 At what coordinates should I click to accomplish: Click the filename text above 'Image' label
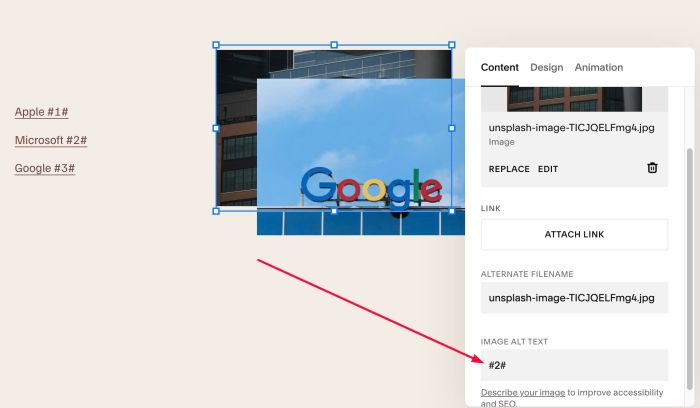[571, 128]
